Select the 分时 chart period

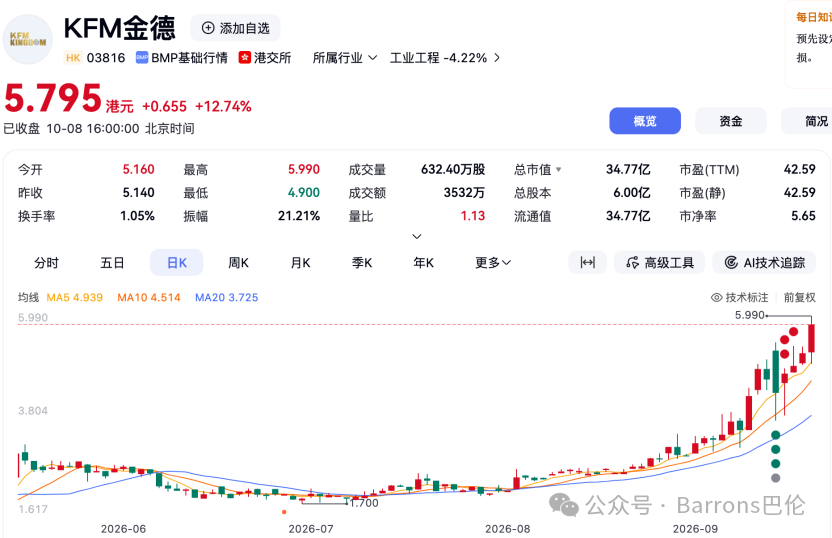coord(47,263)
